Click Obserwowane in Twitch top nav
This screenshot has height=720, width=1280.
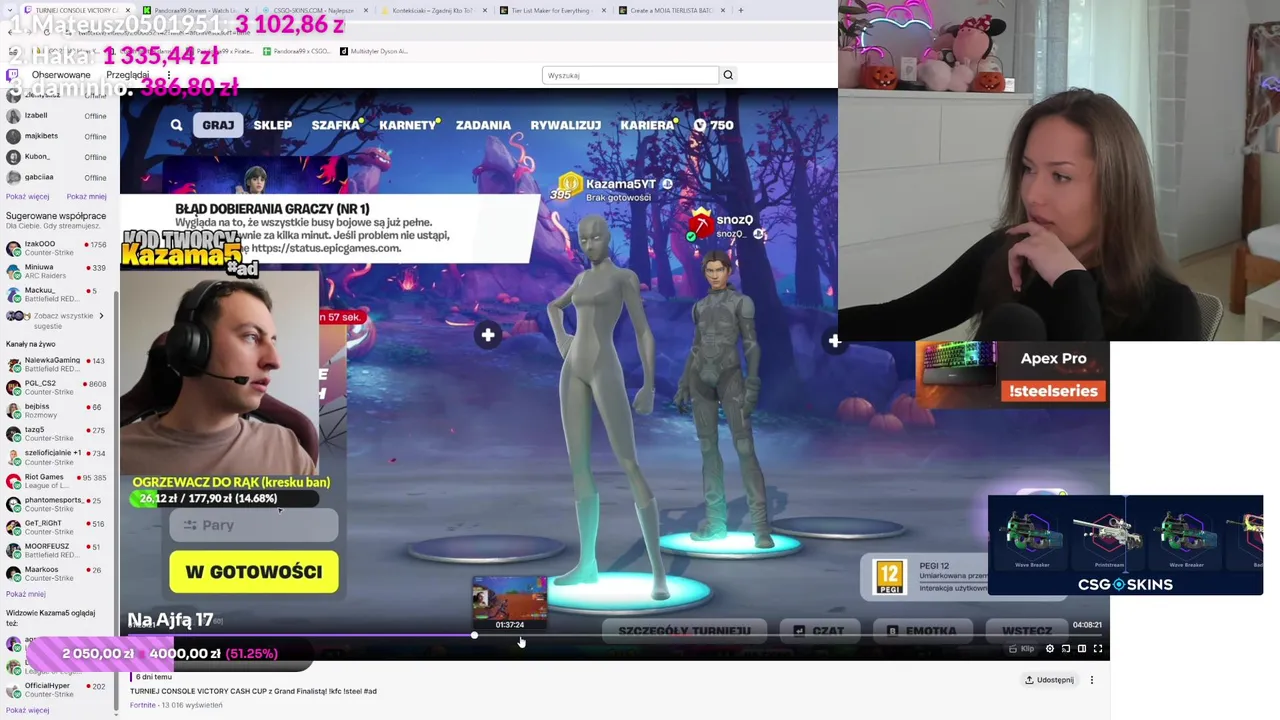(61, 75)
